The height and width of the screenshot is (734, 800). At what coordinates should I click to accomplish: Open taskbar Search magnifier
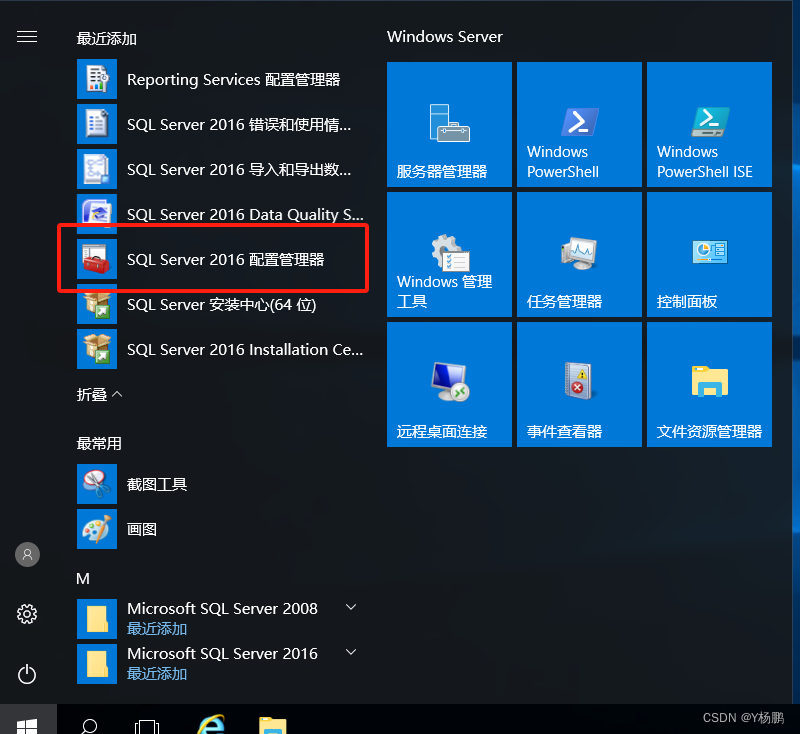click(90, 725)
